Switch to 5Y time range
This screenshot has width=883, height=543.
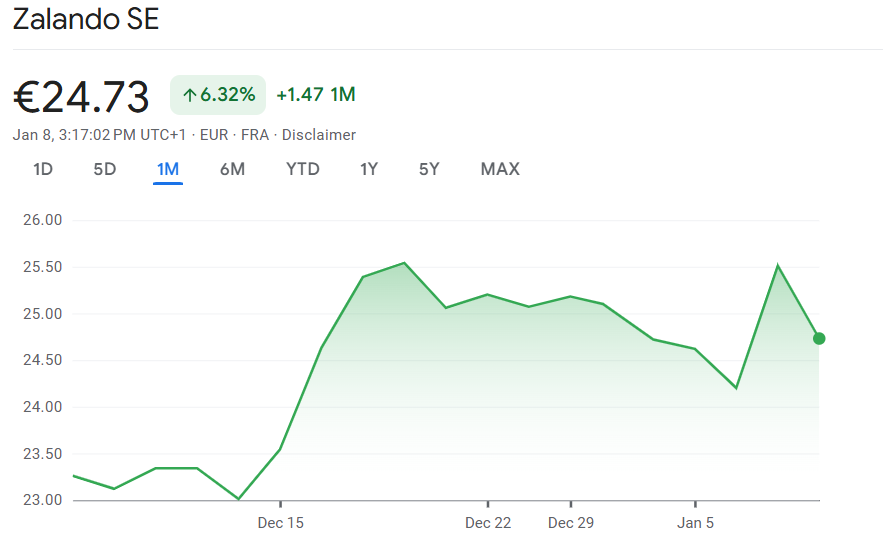(429, 169)
